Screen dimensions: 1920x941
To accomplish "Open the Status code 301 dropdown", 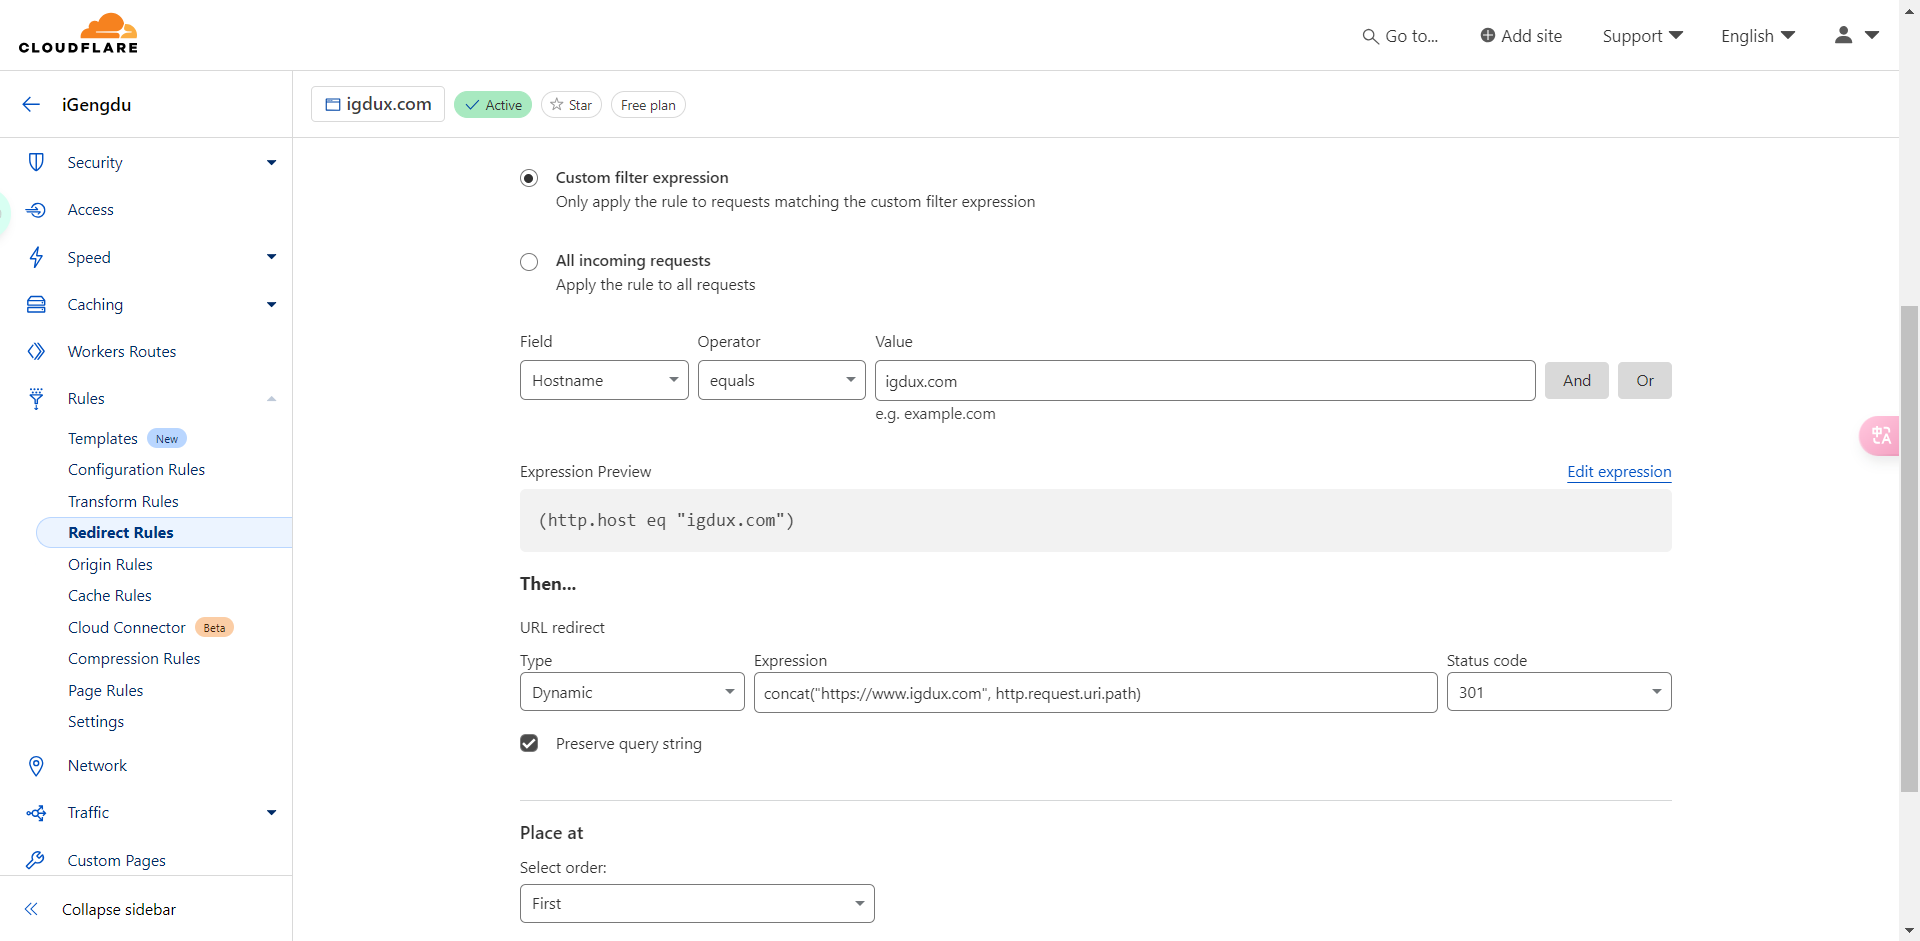I will click(x=1558, y=692).
